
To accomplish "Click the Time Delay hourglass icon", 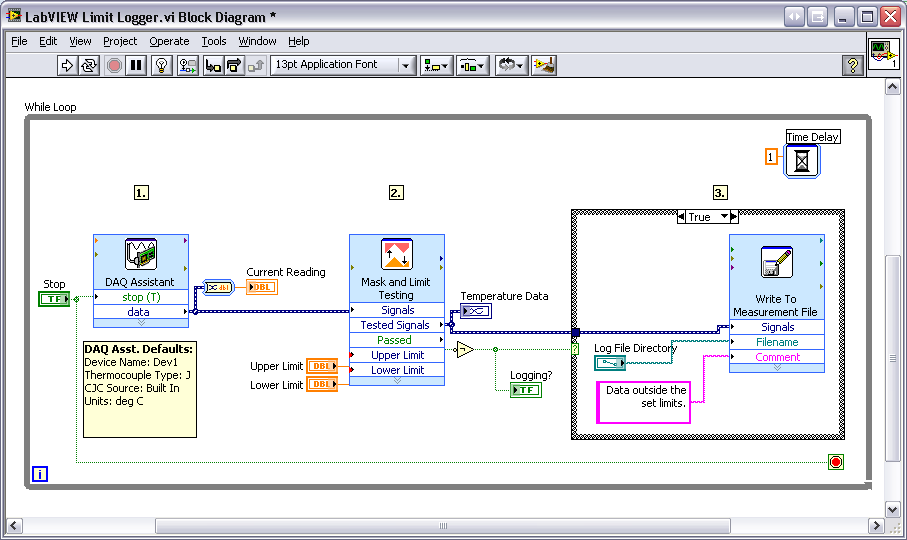I will [x=802, y=160].
